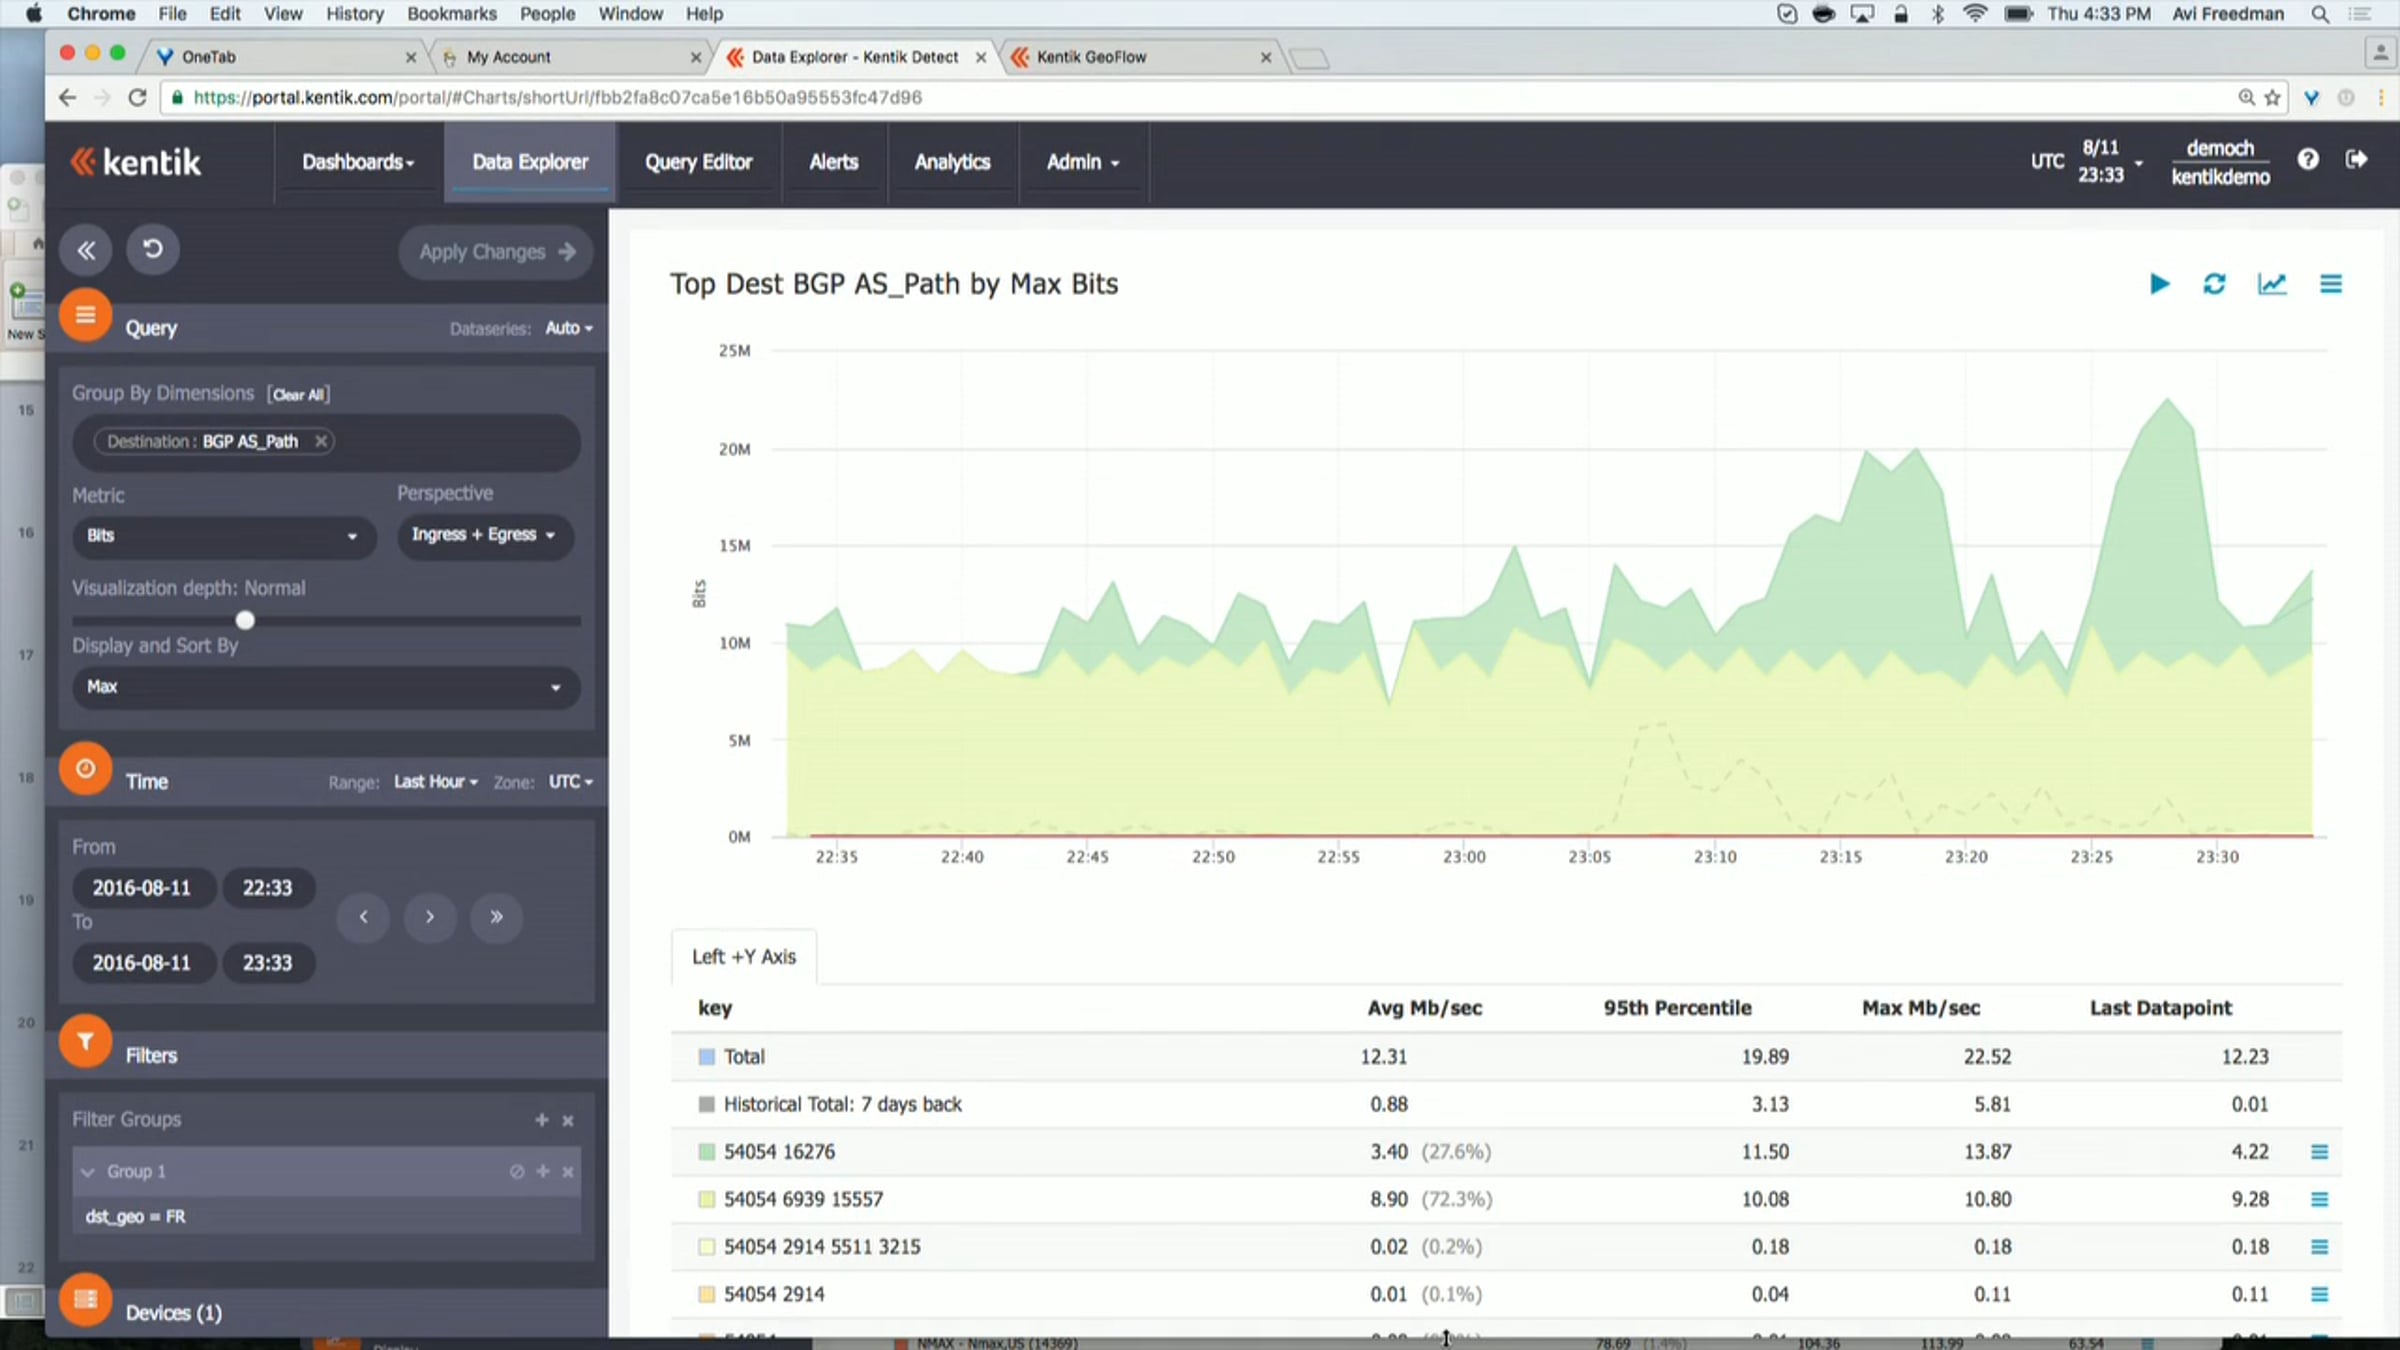Toggle 54054 16276 series color swatch
The image size is (2400, 1350).
706,1152
